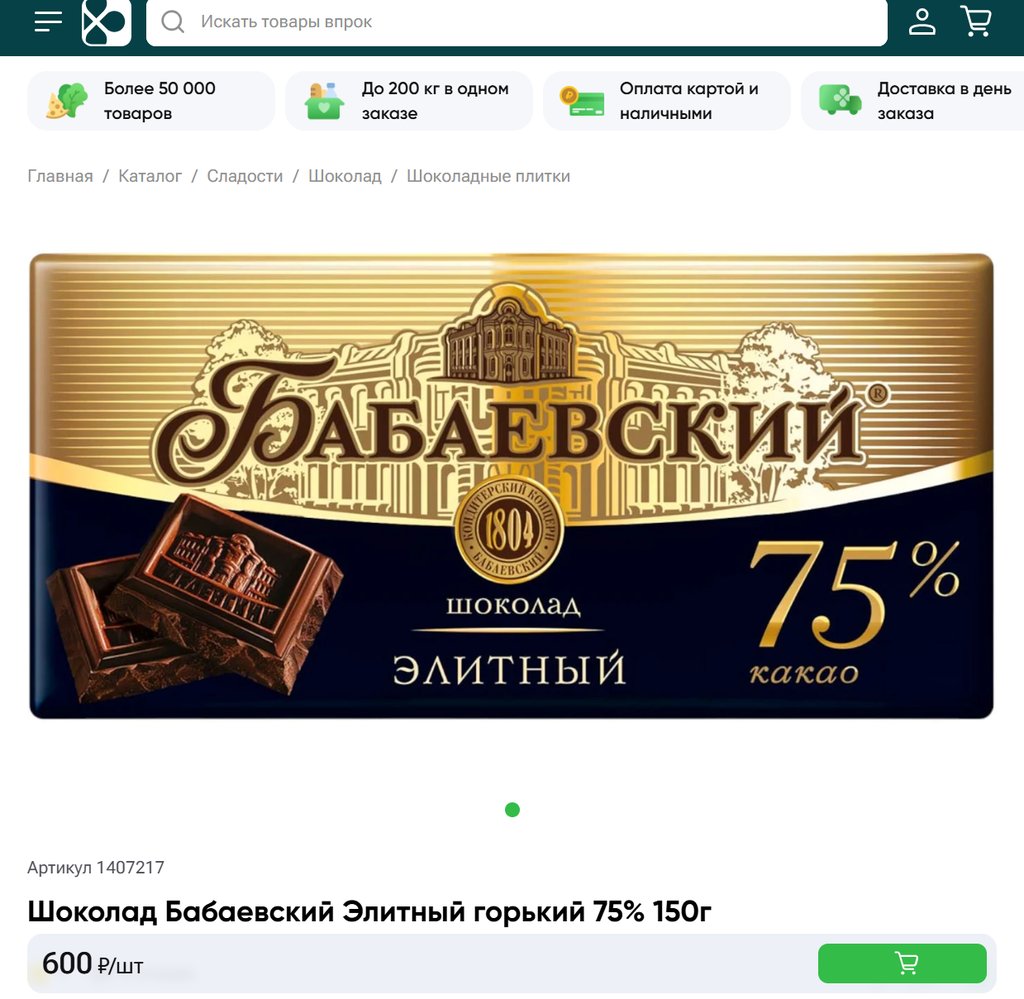Open the shopping cart in header
Viewport: 1024px width, 999px height.
coord(976,22)
